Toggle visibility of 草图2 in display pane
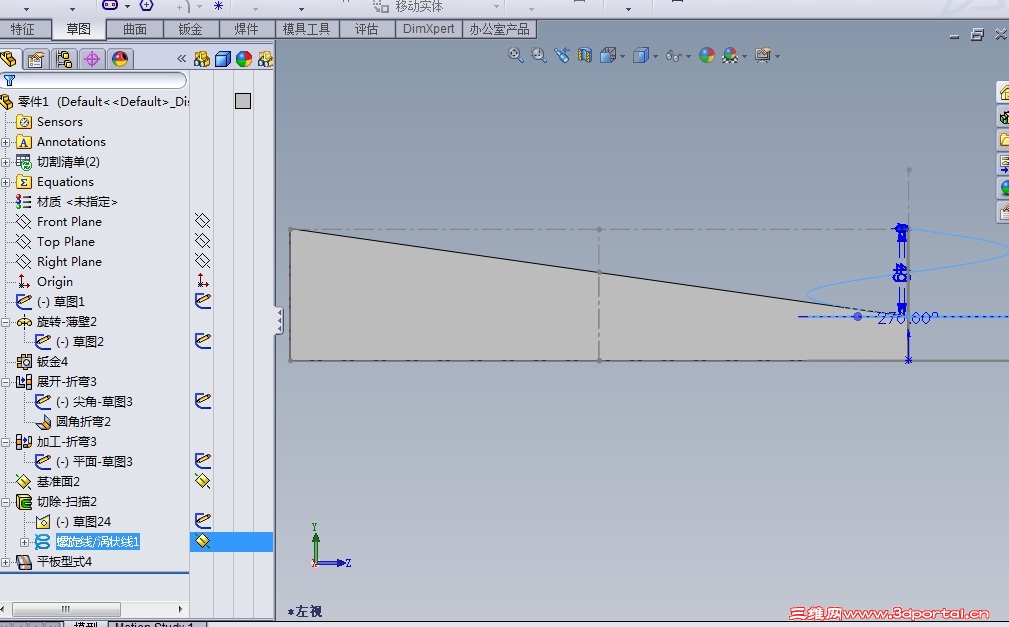1009x627 pixels. pos(203,341)
